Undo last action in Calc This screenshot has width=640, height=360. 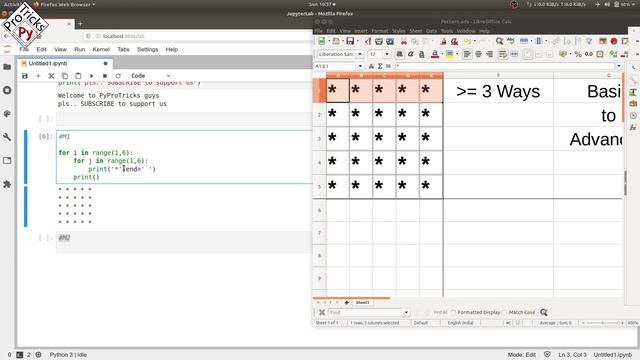[467, 41]
